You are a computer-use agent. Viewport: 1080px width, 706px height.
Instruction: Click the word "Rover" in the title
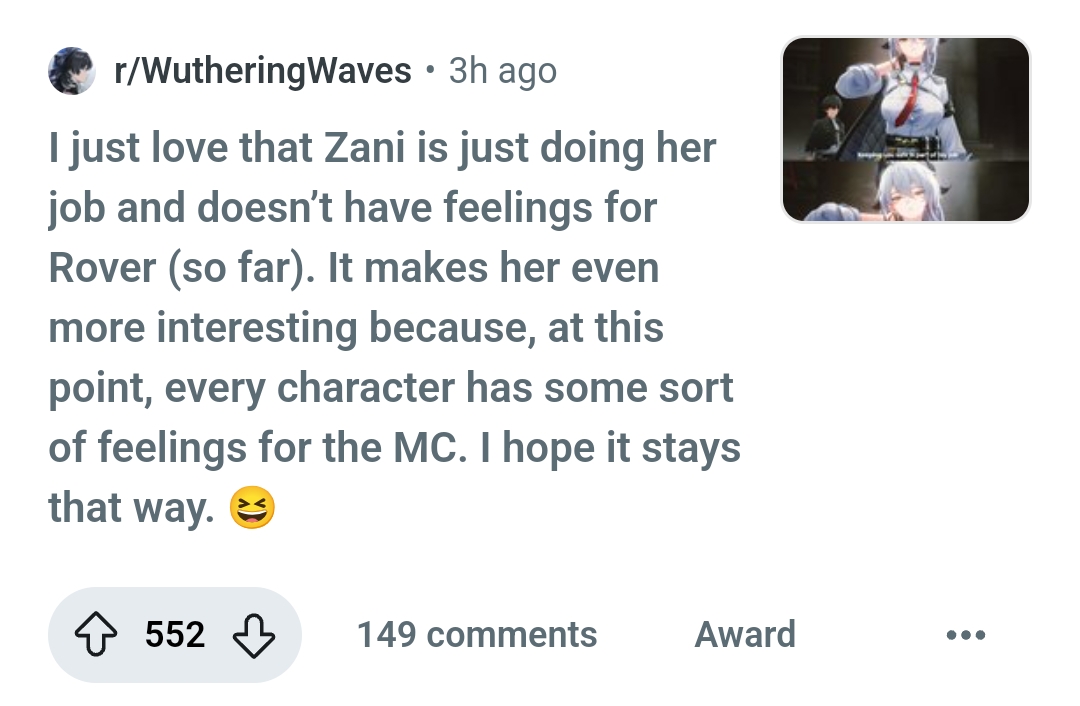102,268
